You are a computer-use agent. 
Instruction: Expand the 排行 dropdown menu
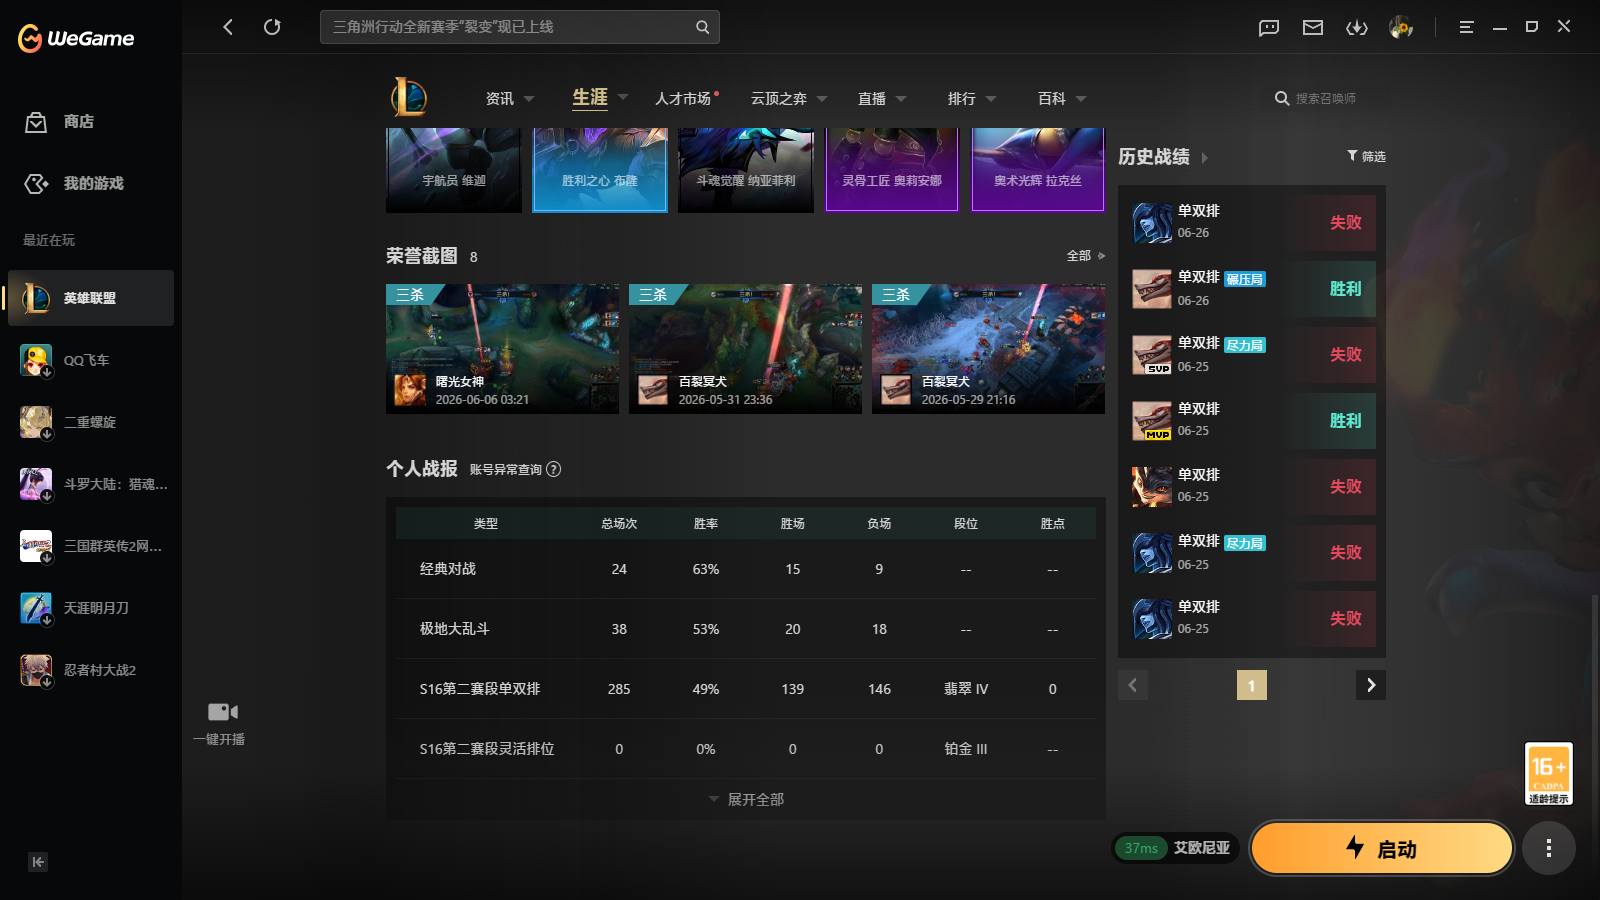pos(991,99)
